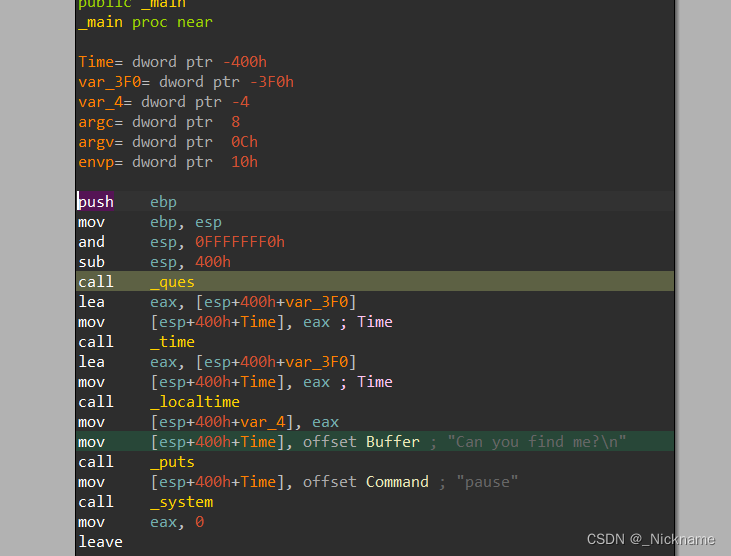This screenshot has height=556, width=731.
Task: Click first 'mov [esp+400h+Time], eax' line above _time
Action: 235,322
